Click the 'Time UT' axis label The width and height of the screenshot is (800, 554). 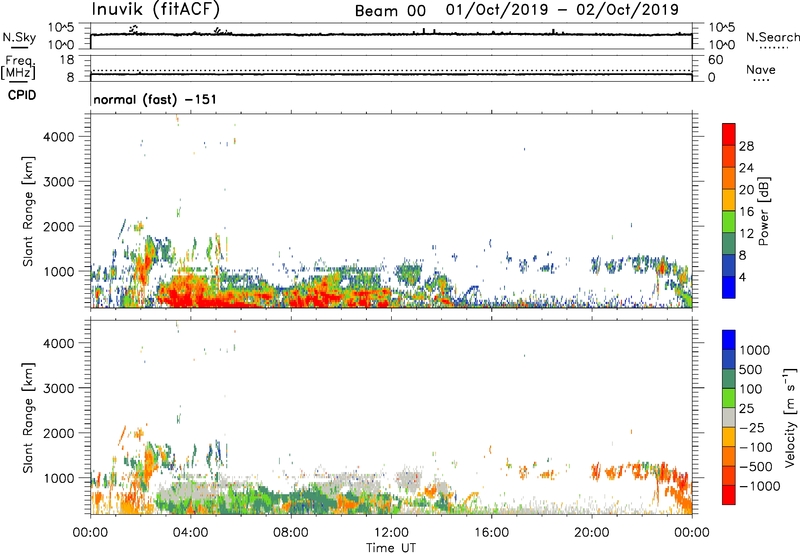pyautogui.click(x=391, y=548)
